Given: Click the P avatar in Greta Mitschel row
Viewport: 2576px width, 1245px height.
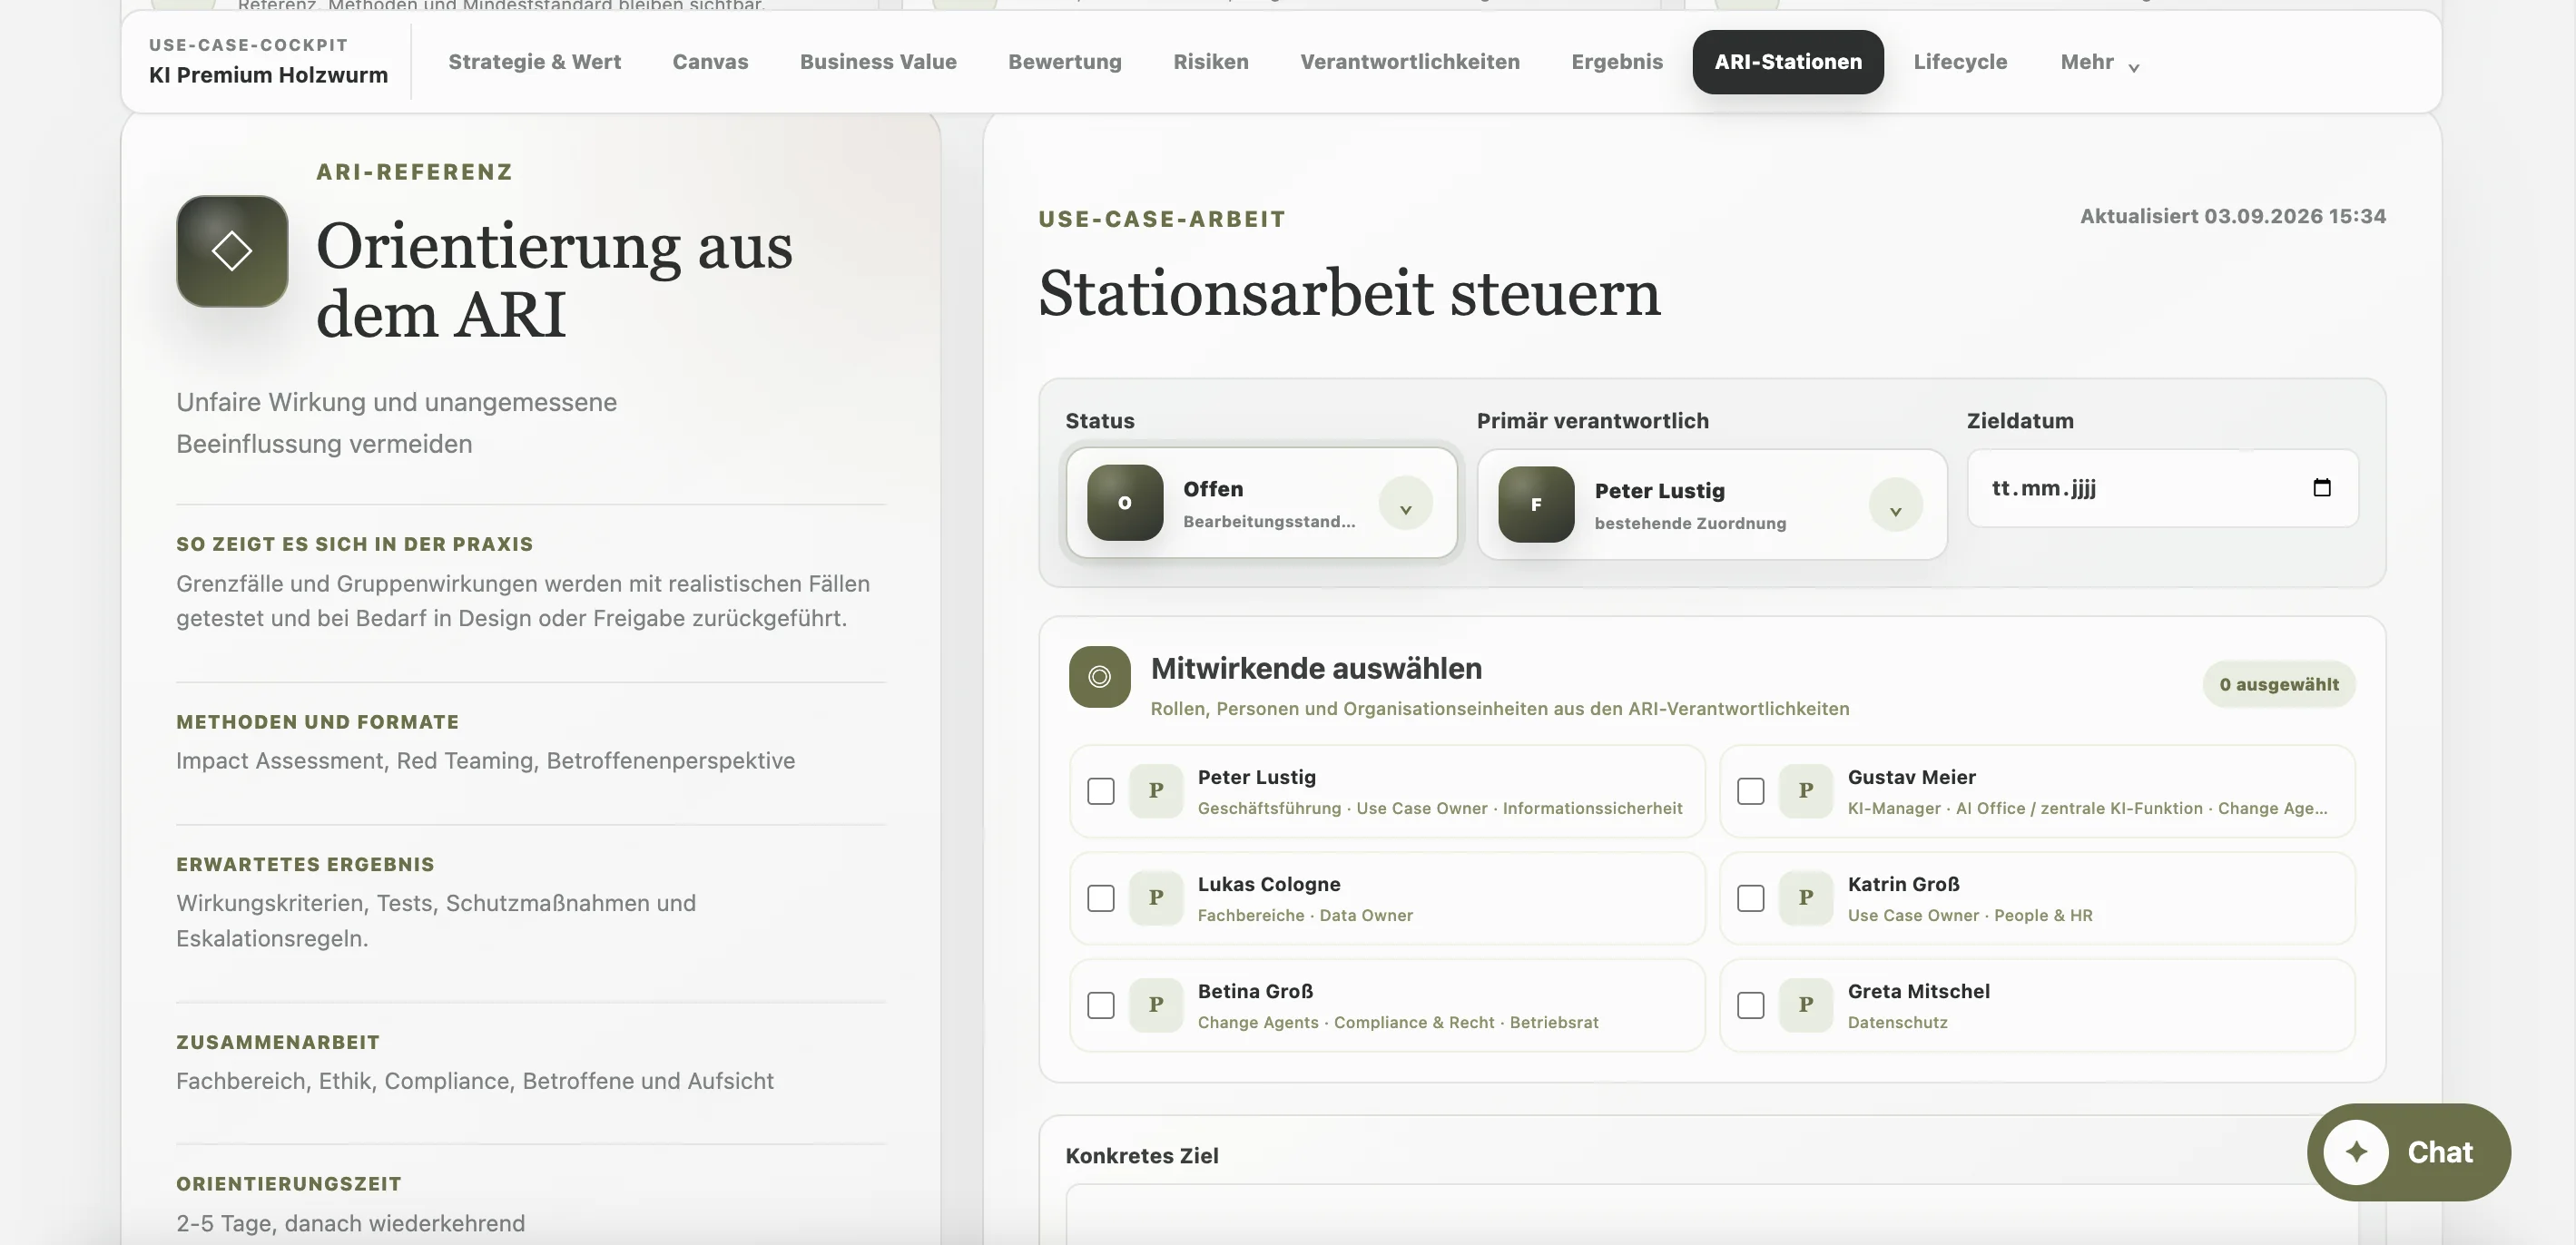Looking at the screenshot, I should click(x=1806, y=1005).
